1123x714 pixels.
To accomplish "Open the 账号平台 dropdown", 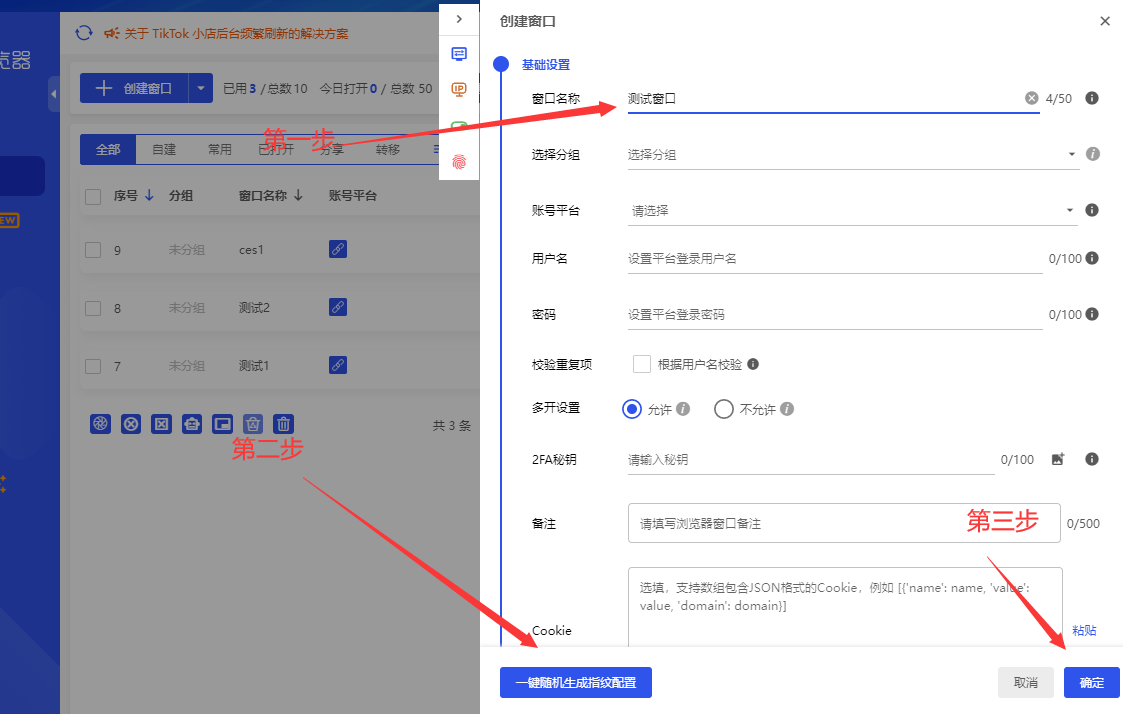I will click(850, 211).
